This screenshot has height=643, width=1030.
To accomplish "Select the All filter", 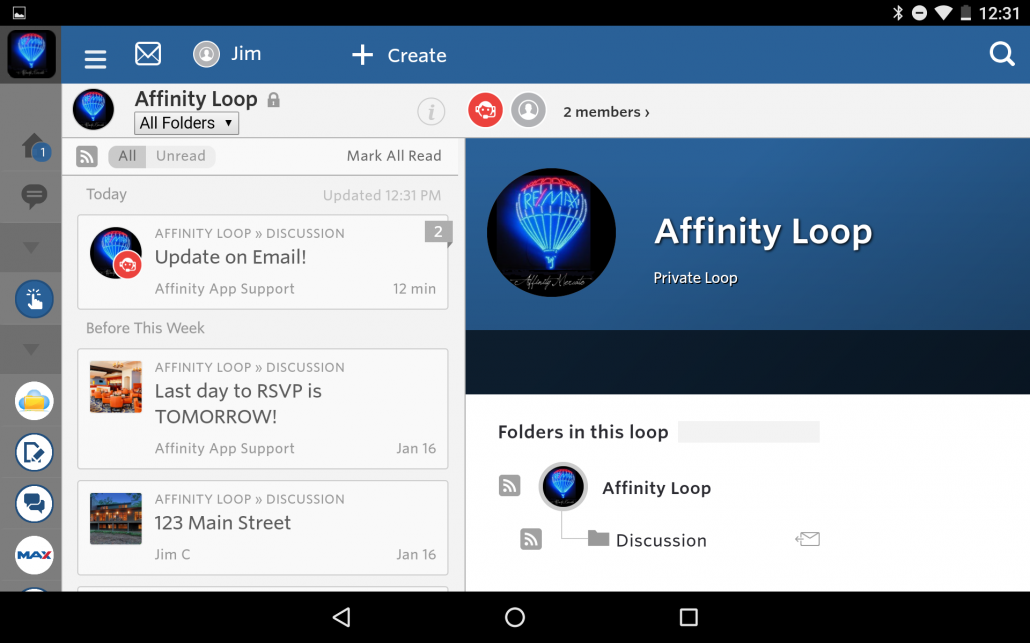I will coord(127,156).
